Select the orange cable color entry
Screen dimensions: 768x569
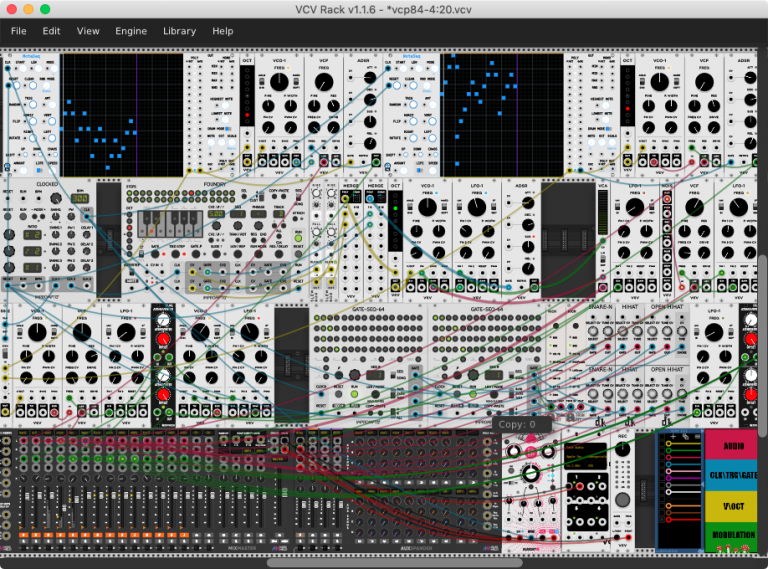pos(681,505)
